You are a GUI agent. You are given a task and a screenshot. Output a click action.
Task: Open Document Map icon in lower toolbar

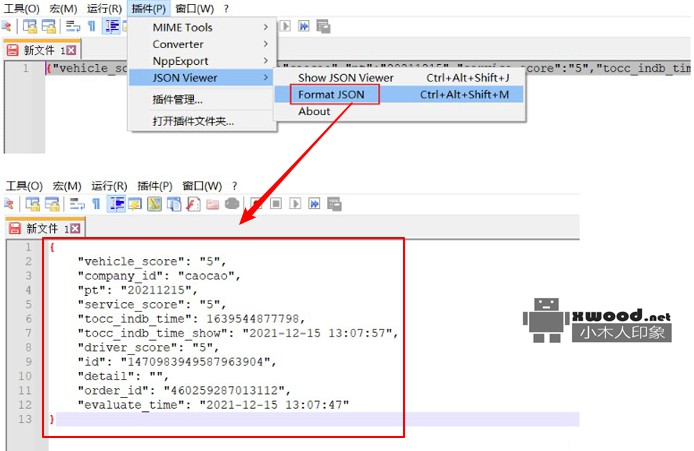[154, 204]
